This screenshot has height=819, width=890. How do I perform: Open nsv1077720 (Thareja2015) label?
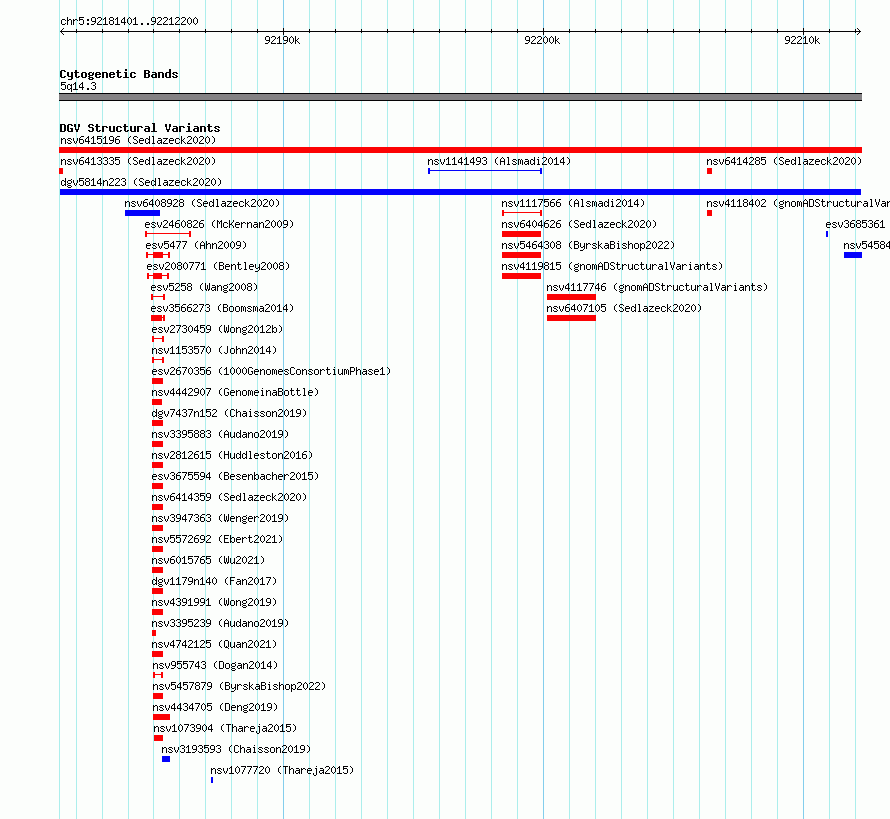click(x=282, y=770)
